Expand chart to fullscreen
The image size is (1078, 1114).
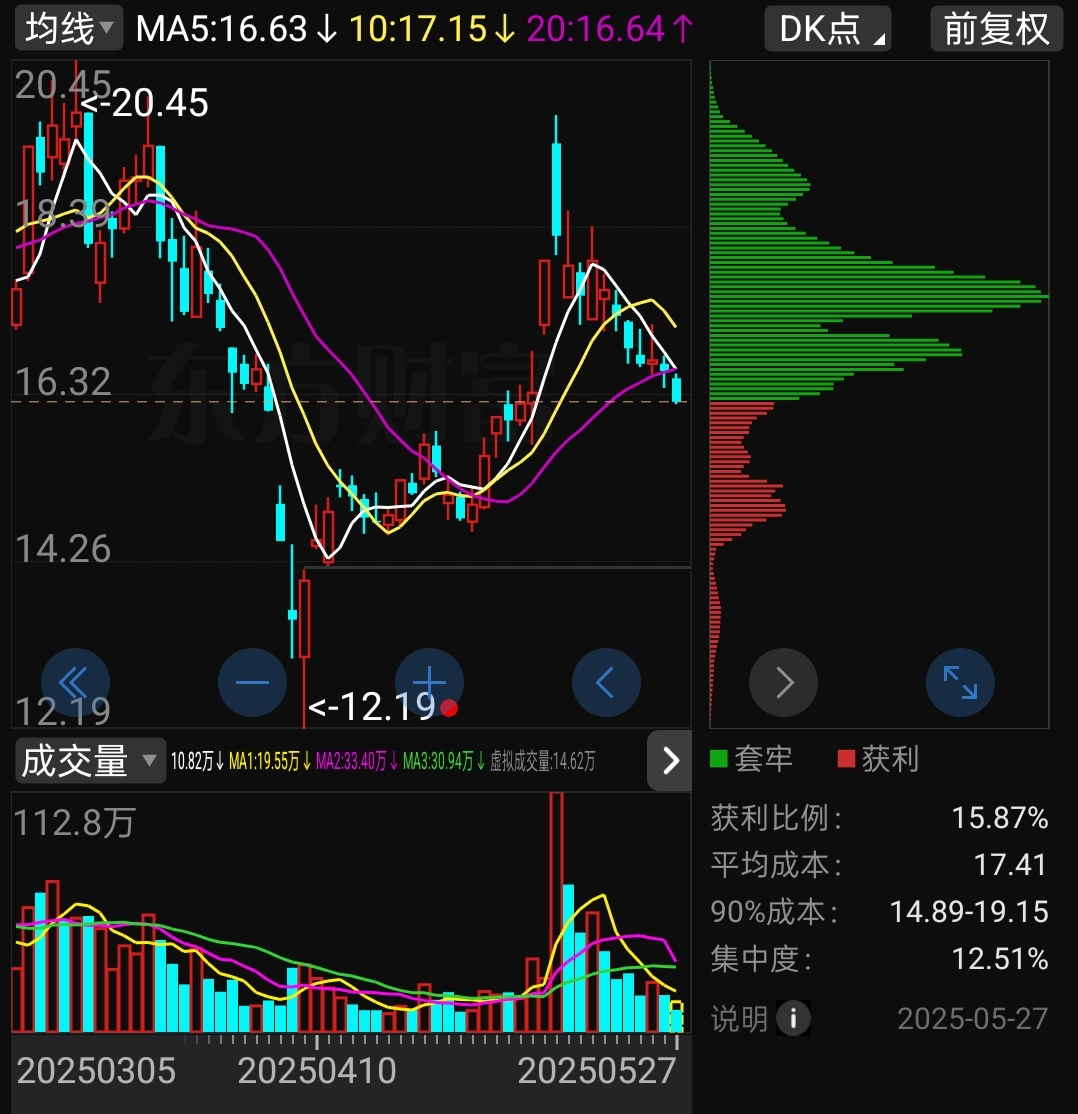click(x=960, y=683)
